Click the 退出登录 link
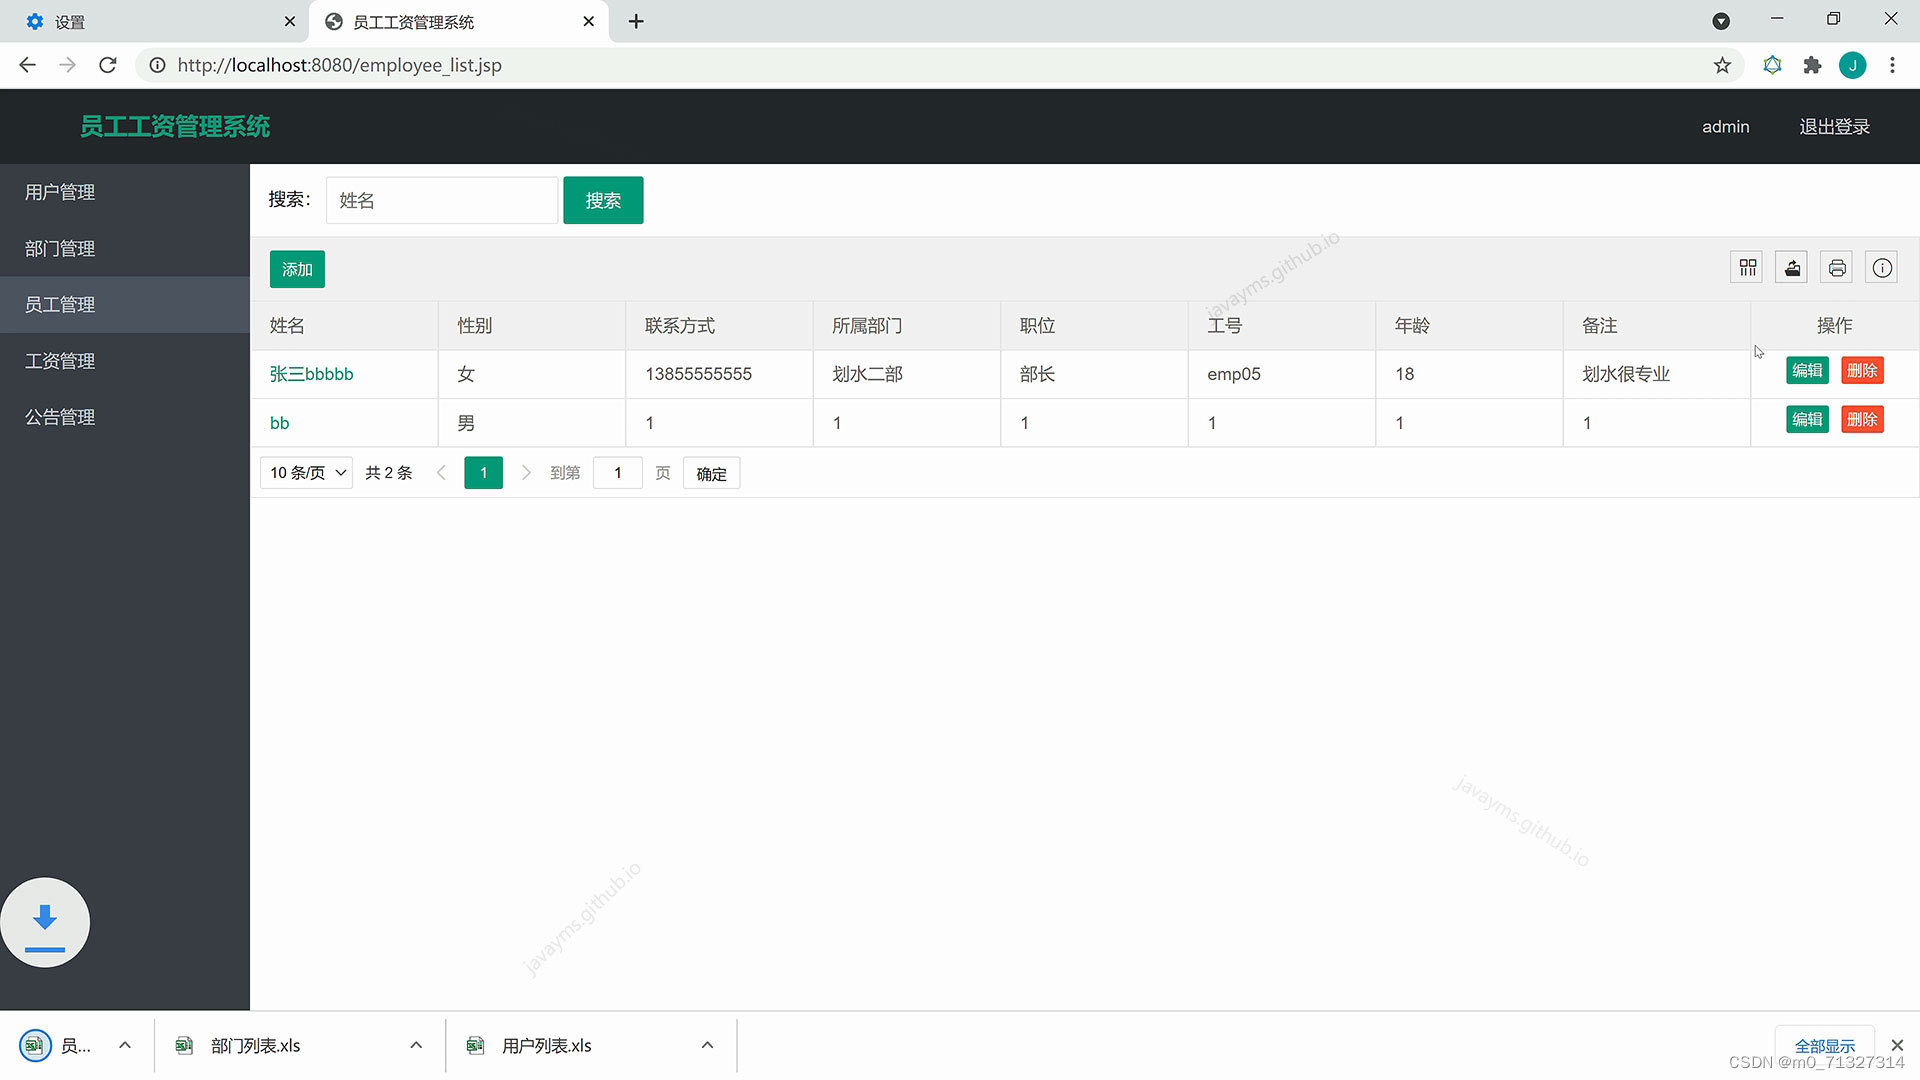This screenshot has width=1920, height=1080. pos(1834,127)
